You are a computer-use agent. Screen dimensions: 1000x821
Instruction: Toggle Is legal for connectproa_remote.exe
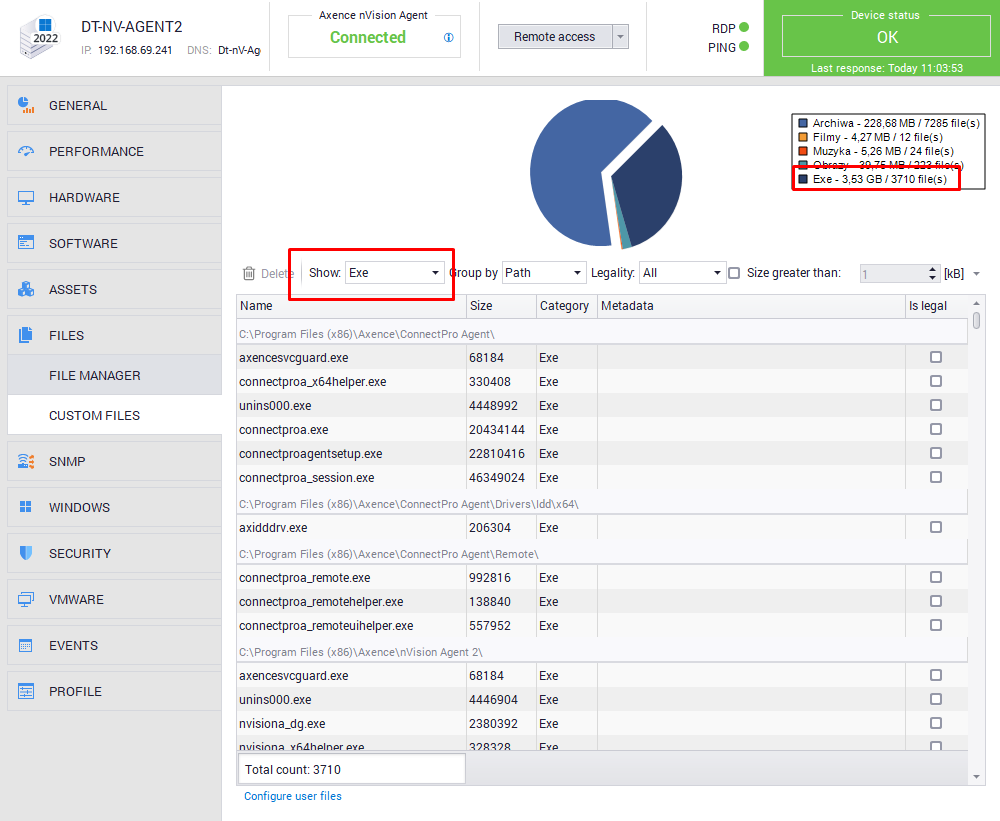936,577
